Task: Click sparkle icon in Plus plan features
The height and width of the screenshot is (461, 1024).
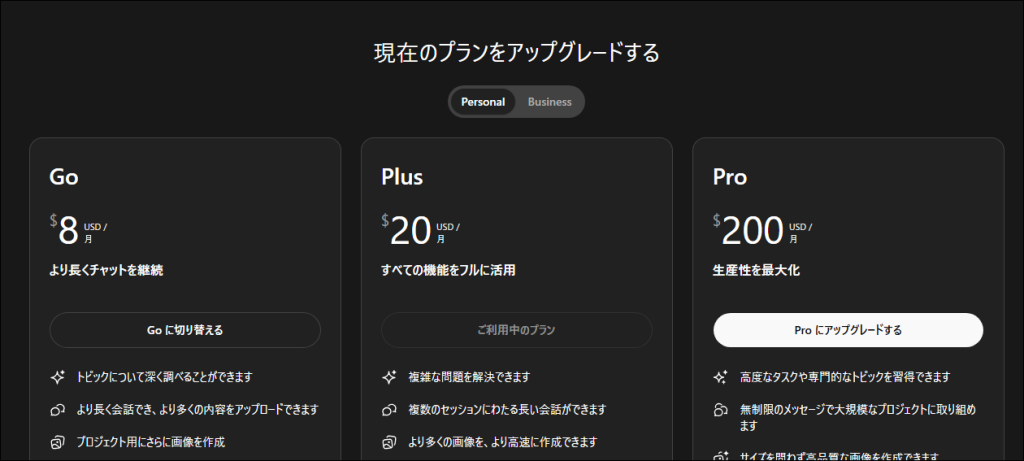Action: 389,377
